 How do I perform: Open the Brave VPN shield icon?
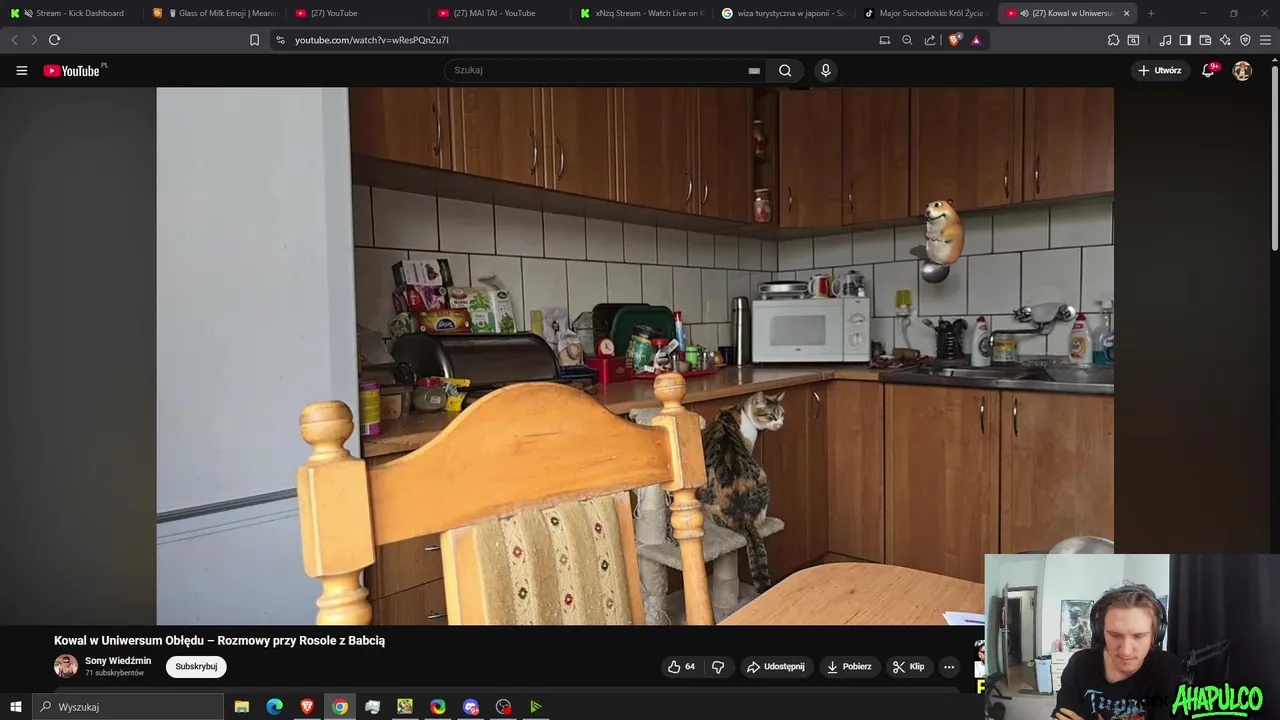pos(1245,40)
